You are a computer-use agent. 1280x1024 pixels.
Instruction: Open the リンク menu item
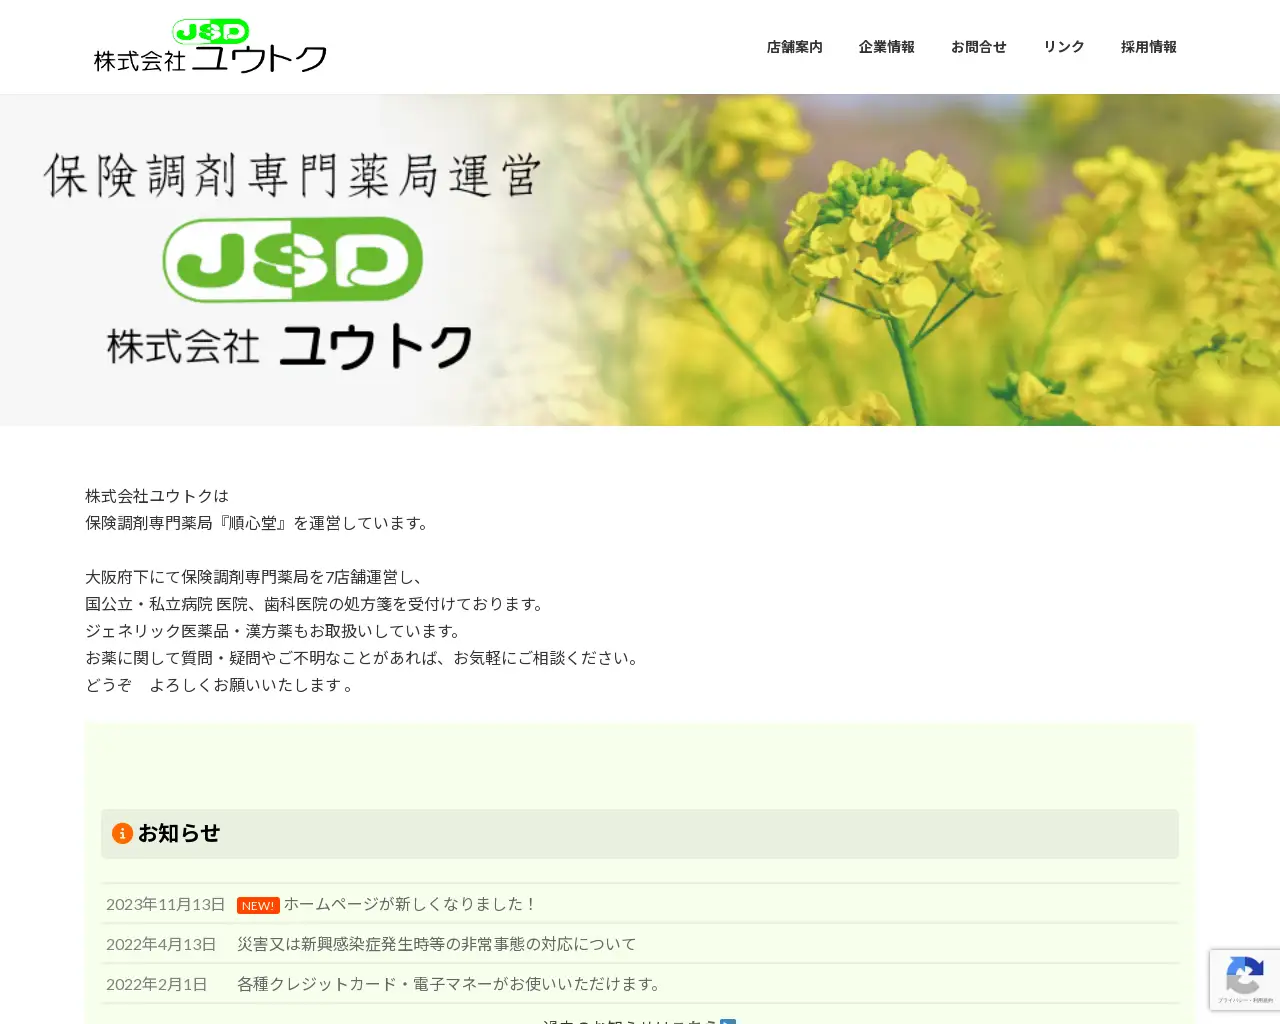pyautogui.click(x=1063, y=47)
